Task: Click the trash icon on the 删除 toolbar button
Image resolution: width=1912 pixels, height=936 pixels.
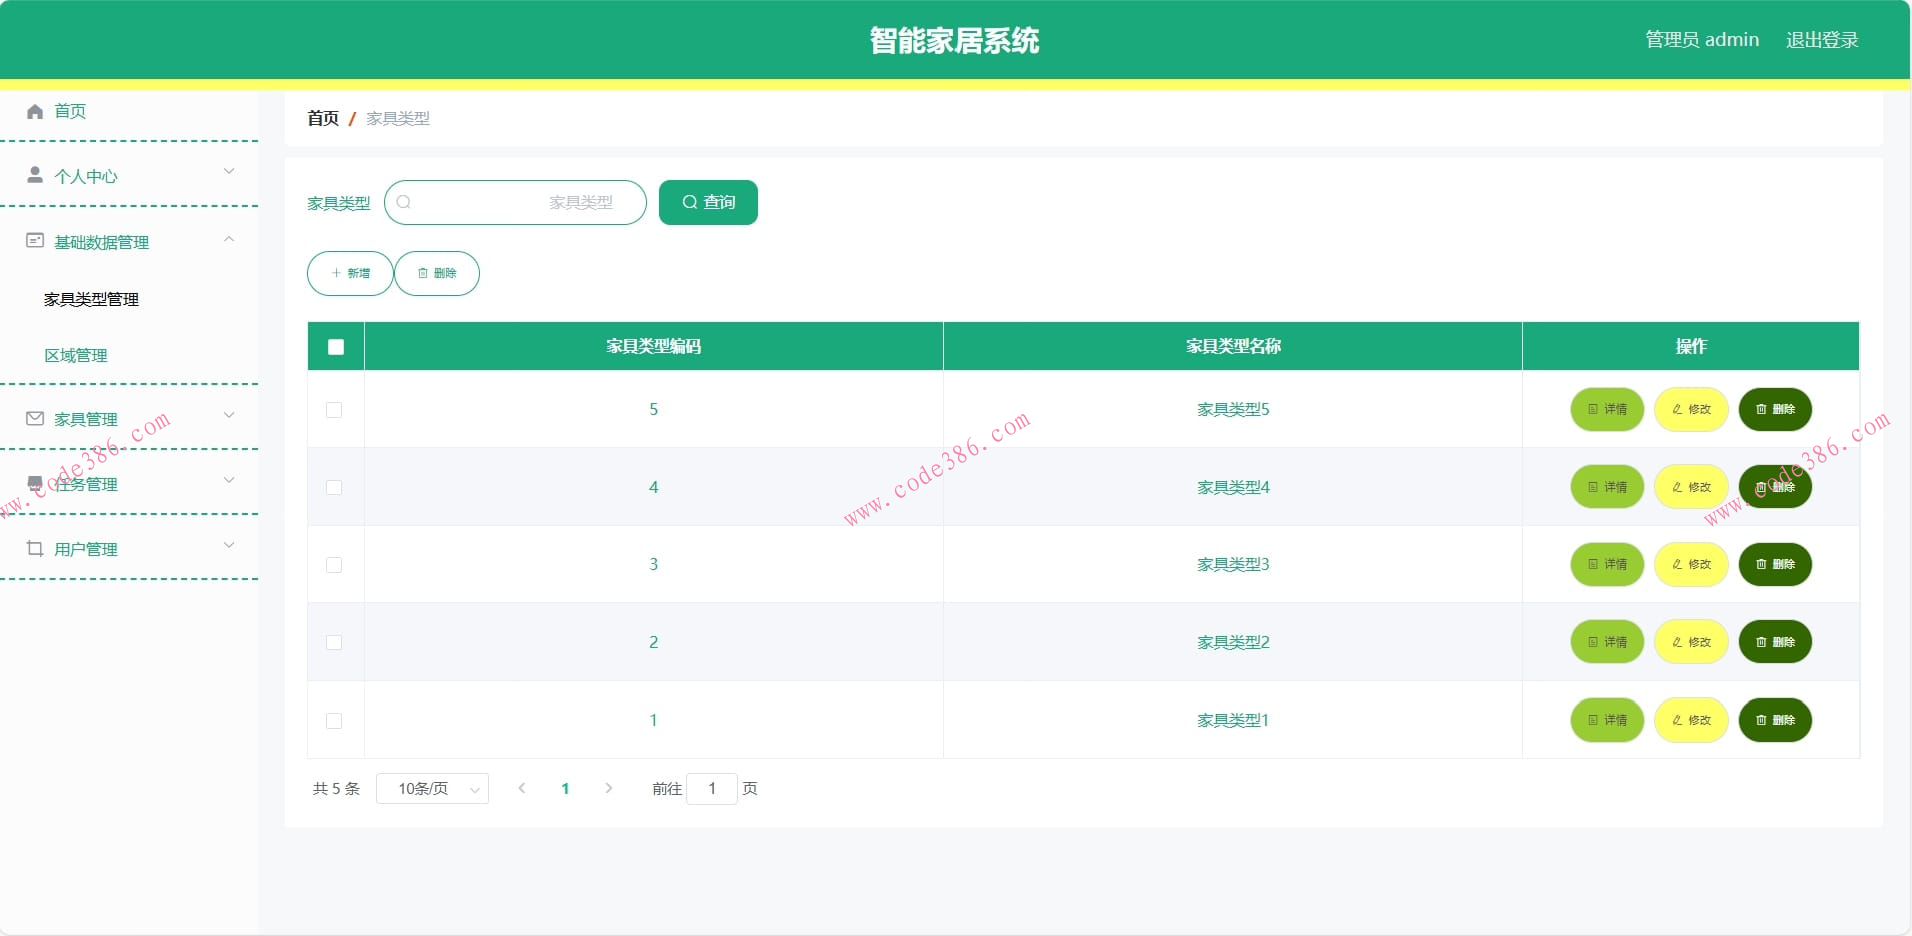Action: pos(422,273)
